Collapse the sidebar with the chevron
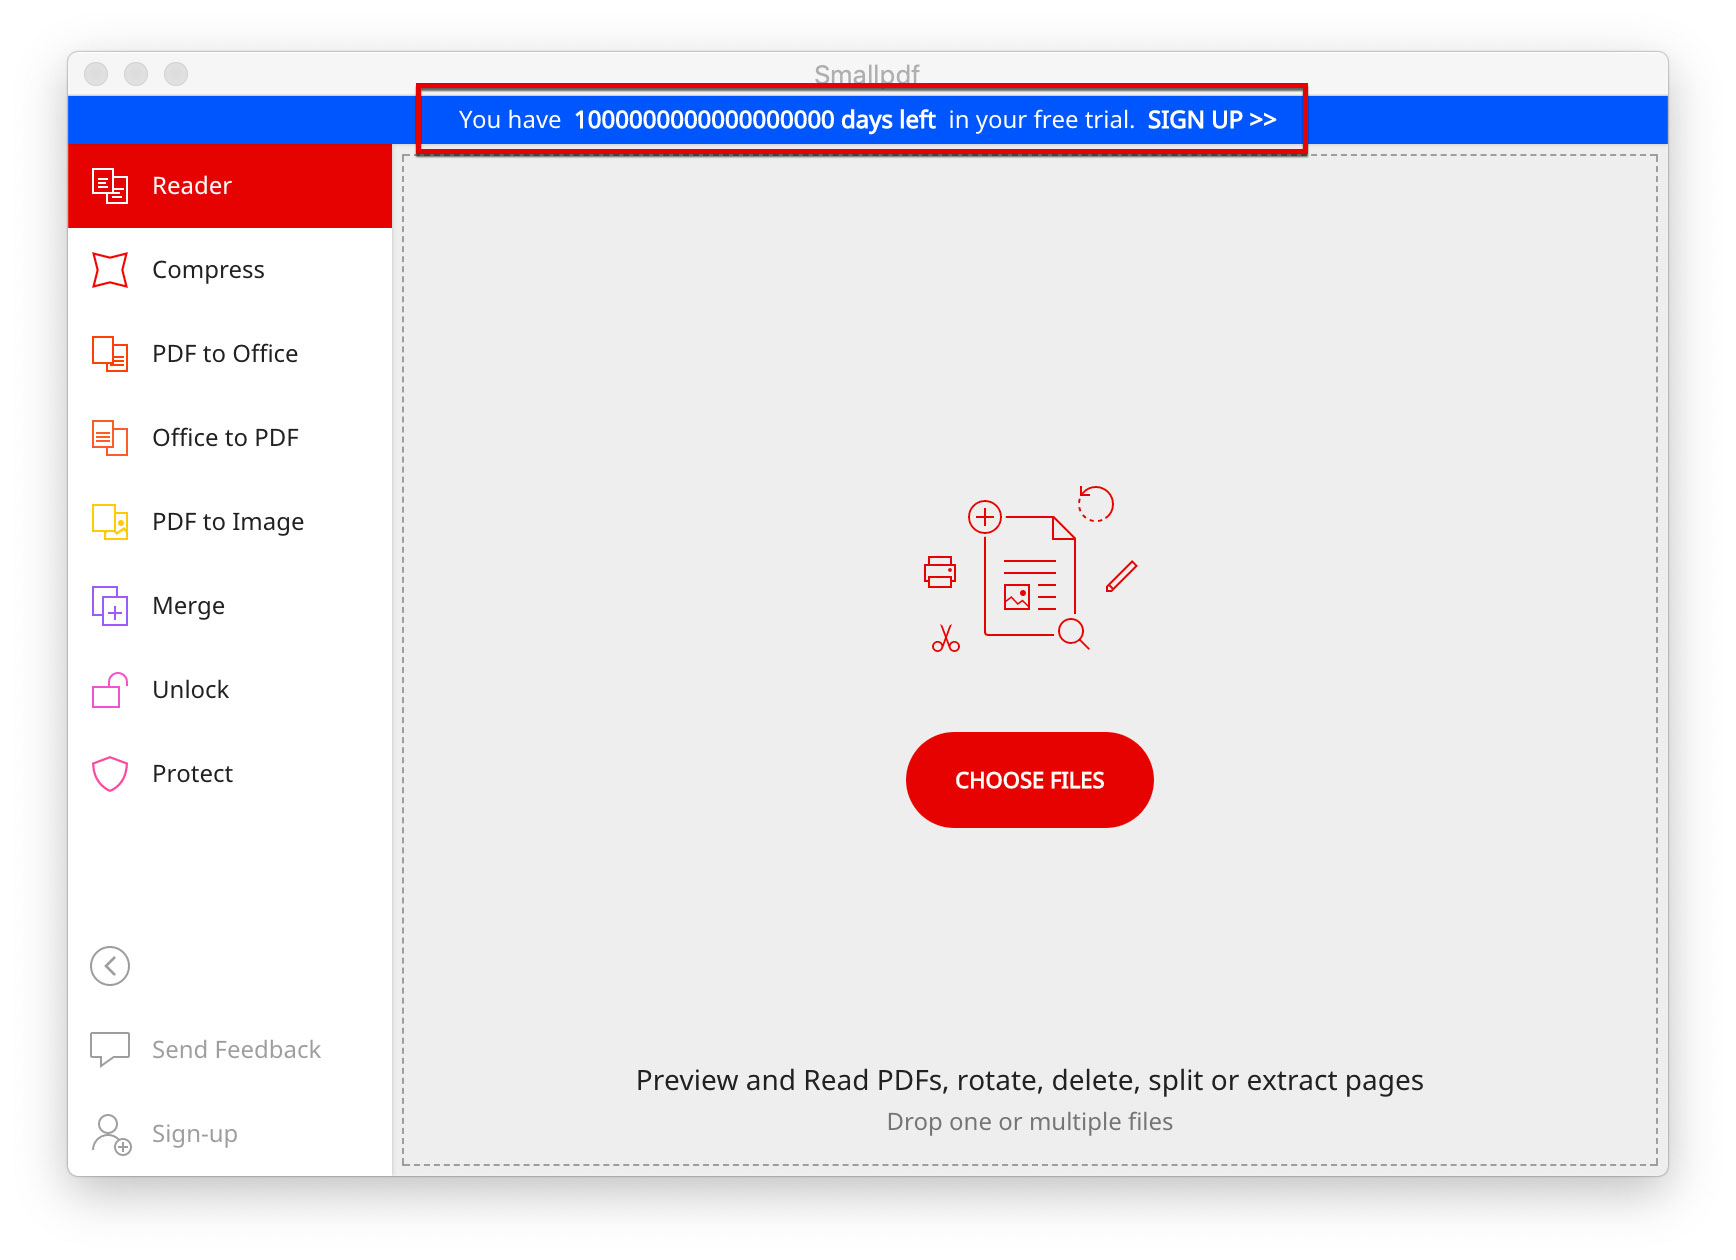Image resolution: width=1736 pixels, height=1260 pixels. point(109,965)
